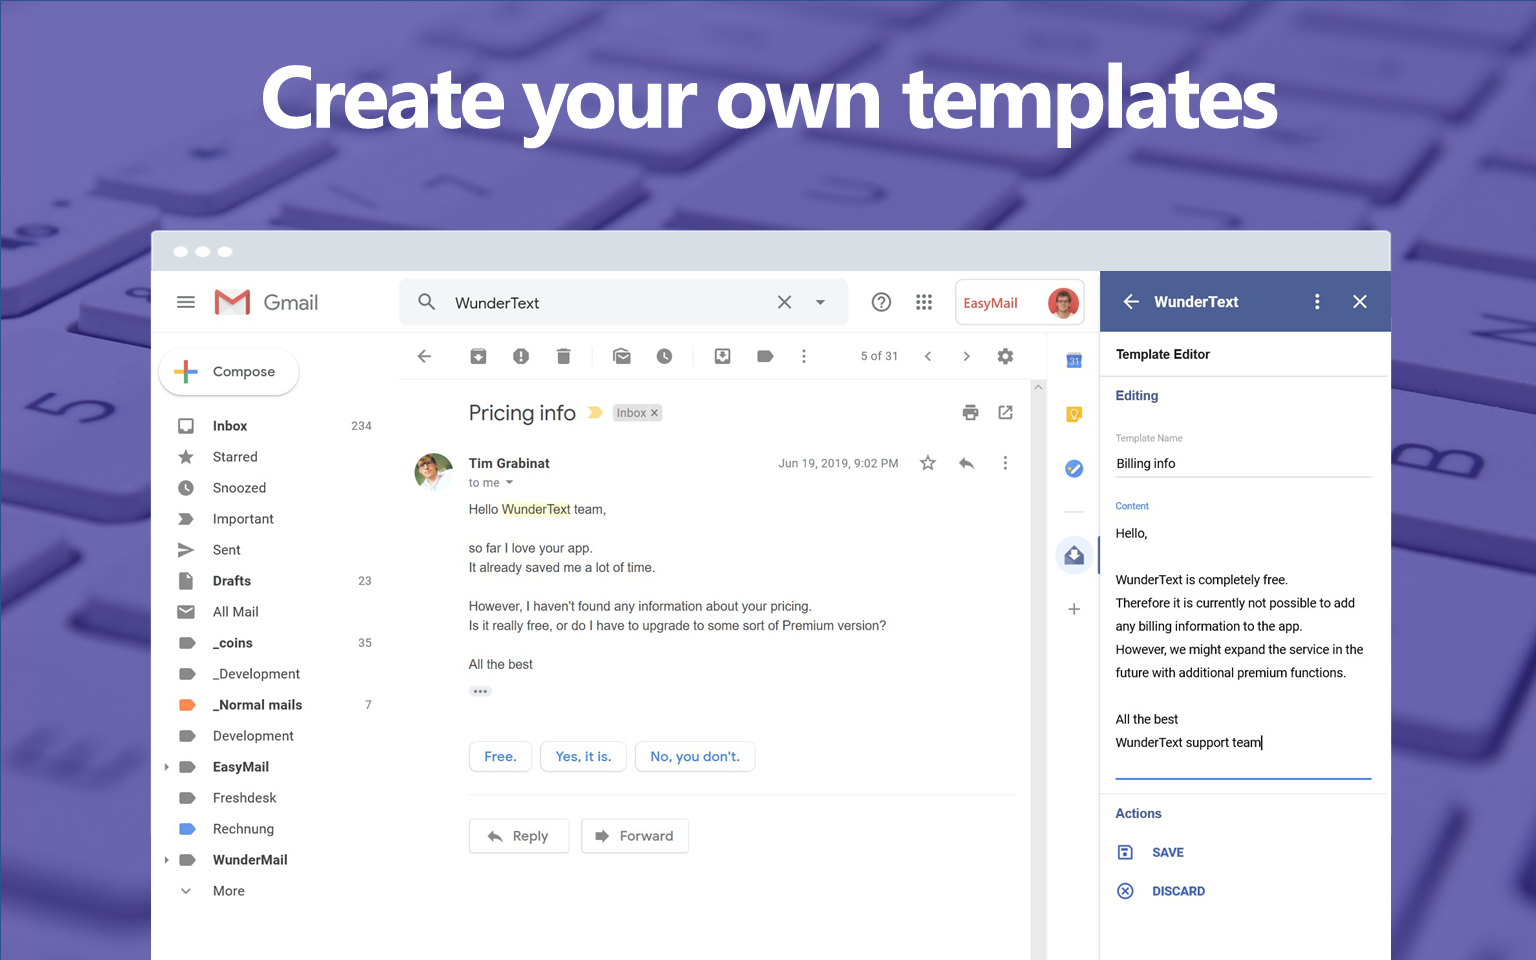Collapse the Gmail navigation sidebar
The width and height of the screenshot is (1536, 960).
[x=185, y=301]
